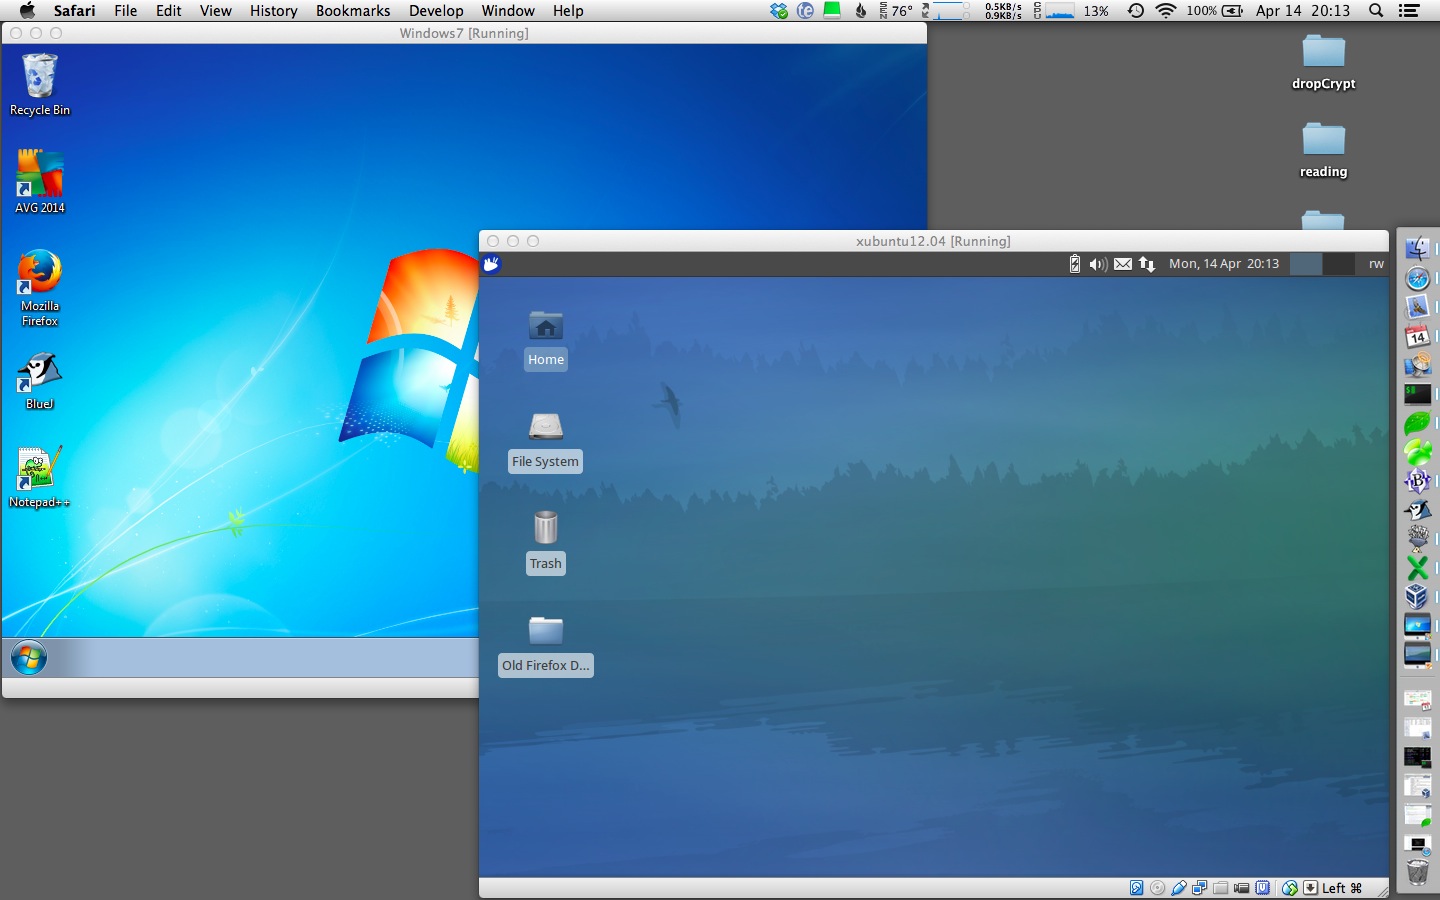This screenshot has width=1440, height=900.
Task: Open the Bookmarks menu
Action: (x=353, y=11)
